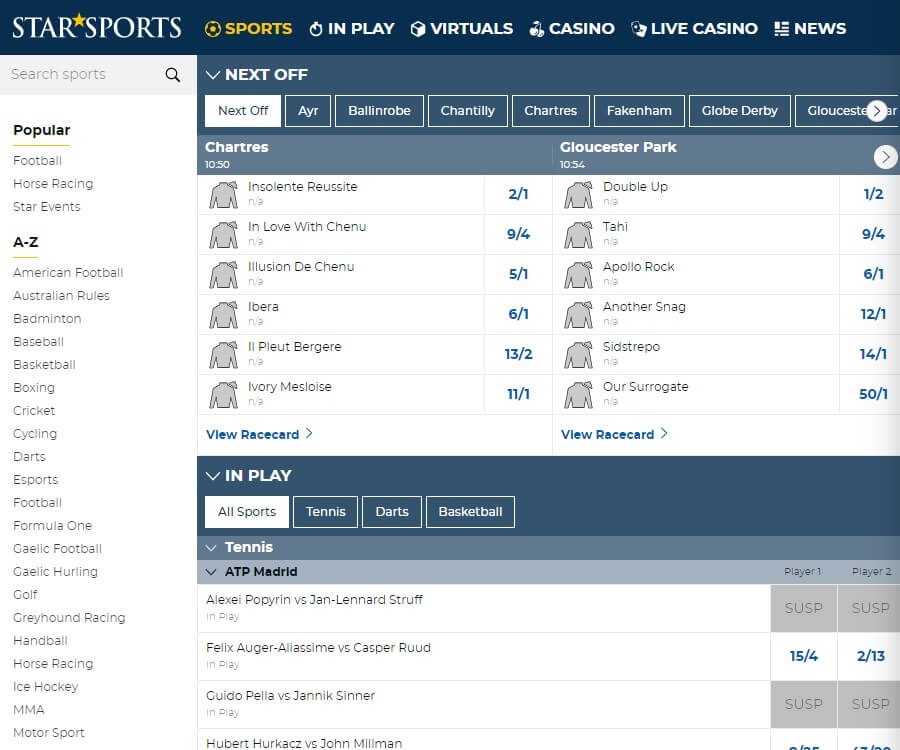Open the IN PLAY menu item
Viewport: 900px width, 750px height.
tap(351, 29)
